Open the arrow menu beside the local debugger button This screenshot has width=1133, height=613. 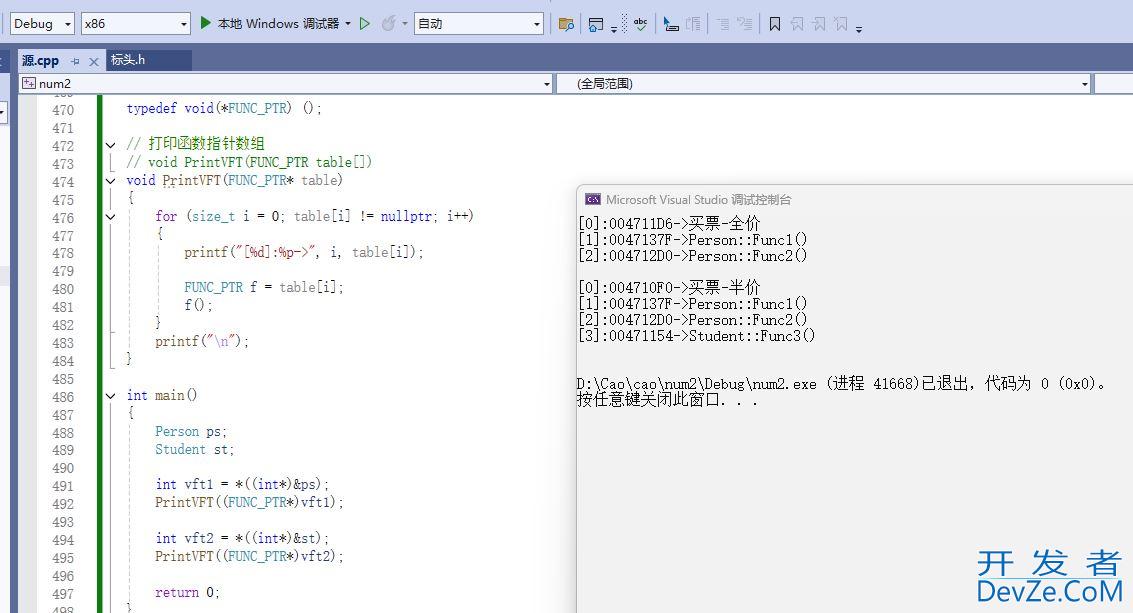click(x=348, y=24)
